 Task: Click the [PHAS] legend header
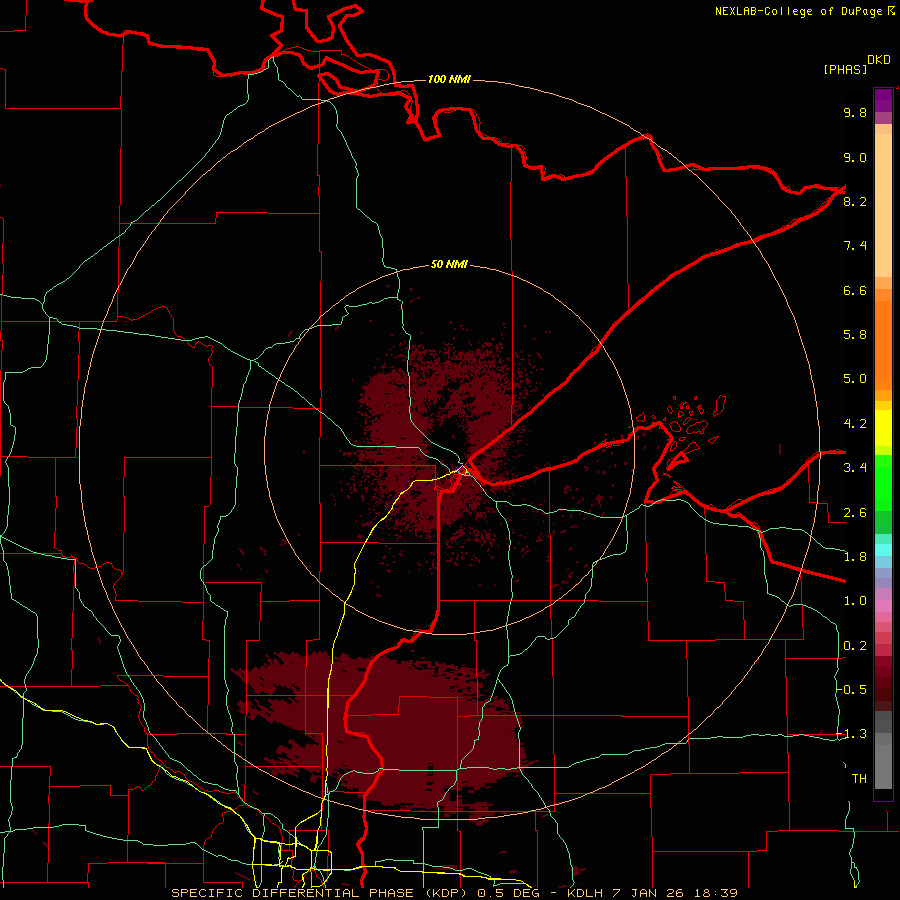845,69
